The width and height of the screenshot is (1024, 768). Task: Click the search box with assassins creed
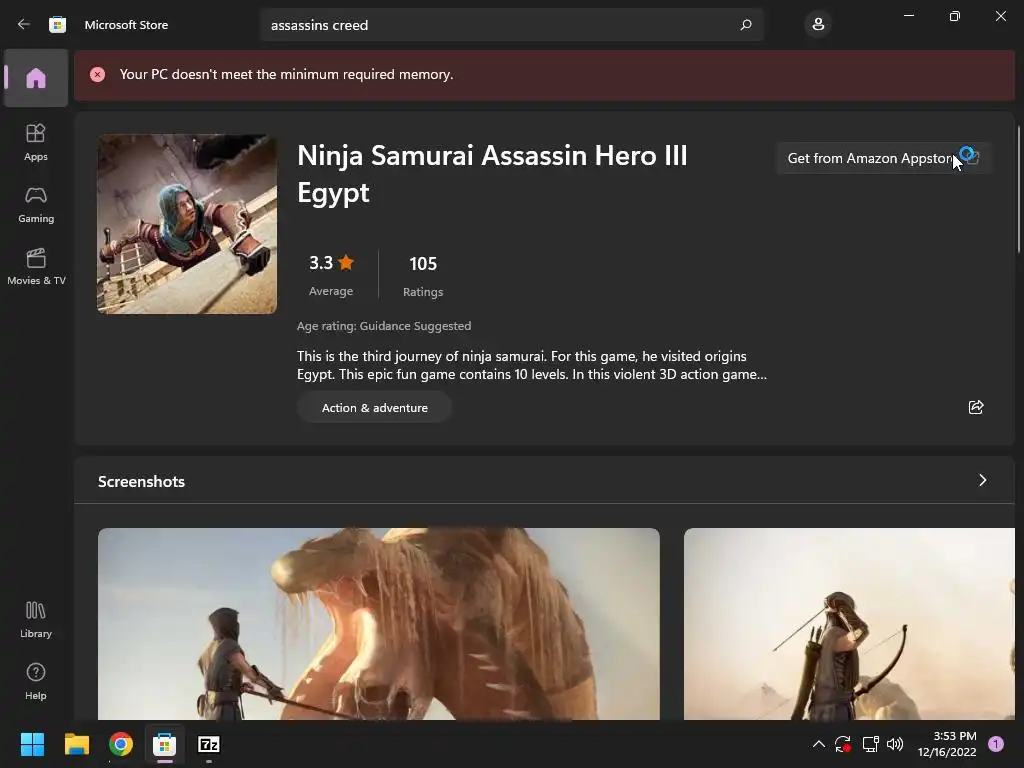click(x=511, y=25)
